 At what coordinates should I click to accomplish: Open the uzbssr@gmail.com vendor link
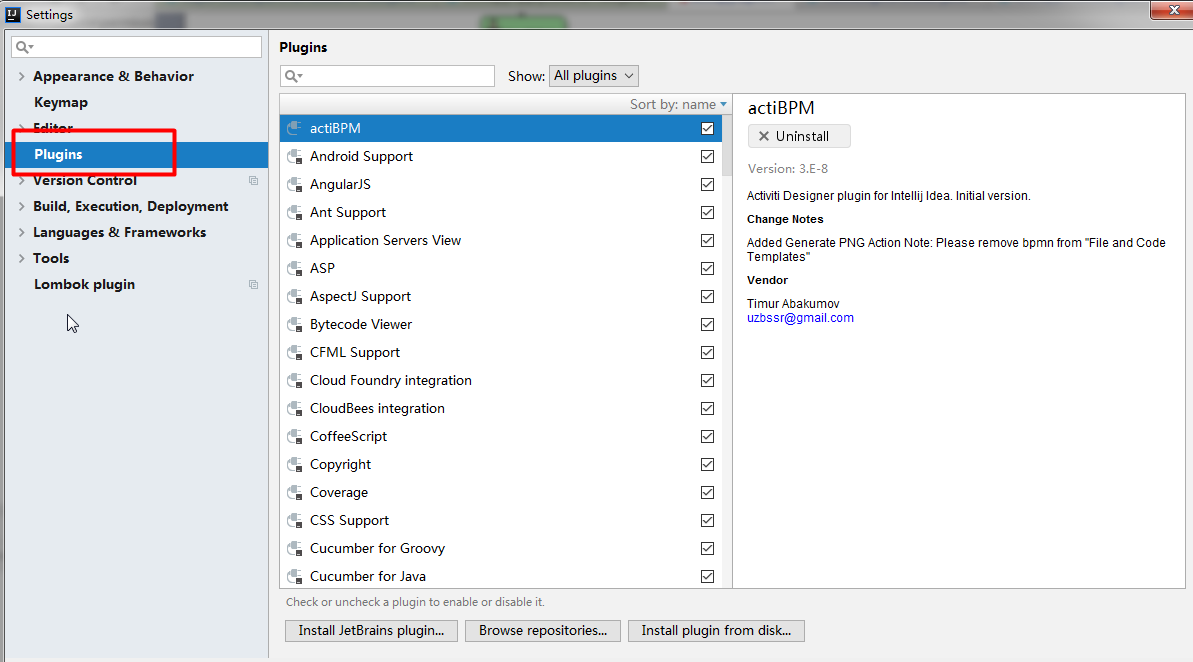tap(800, 318)
